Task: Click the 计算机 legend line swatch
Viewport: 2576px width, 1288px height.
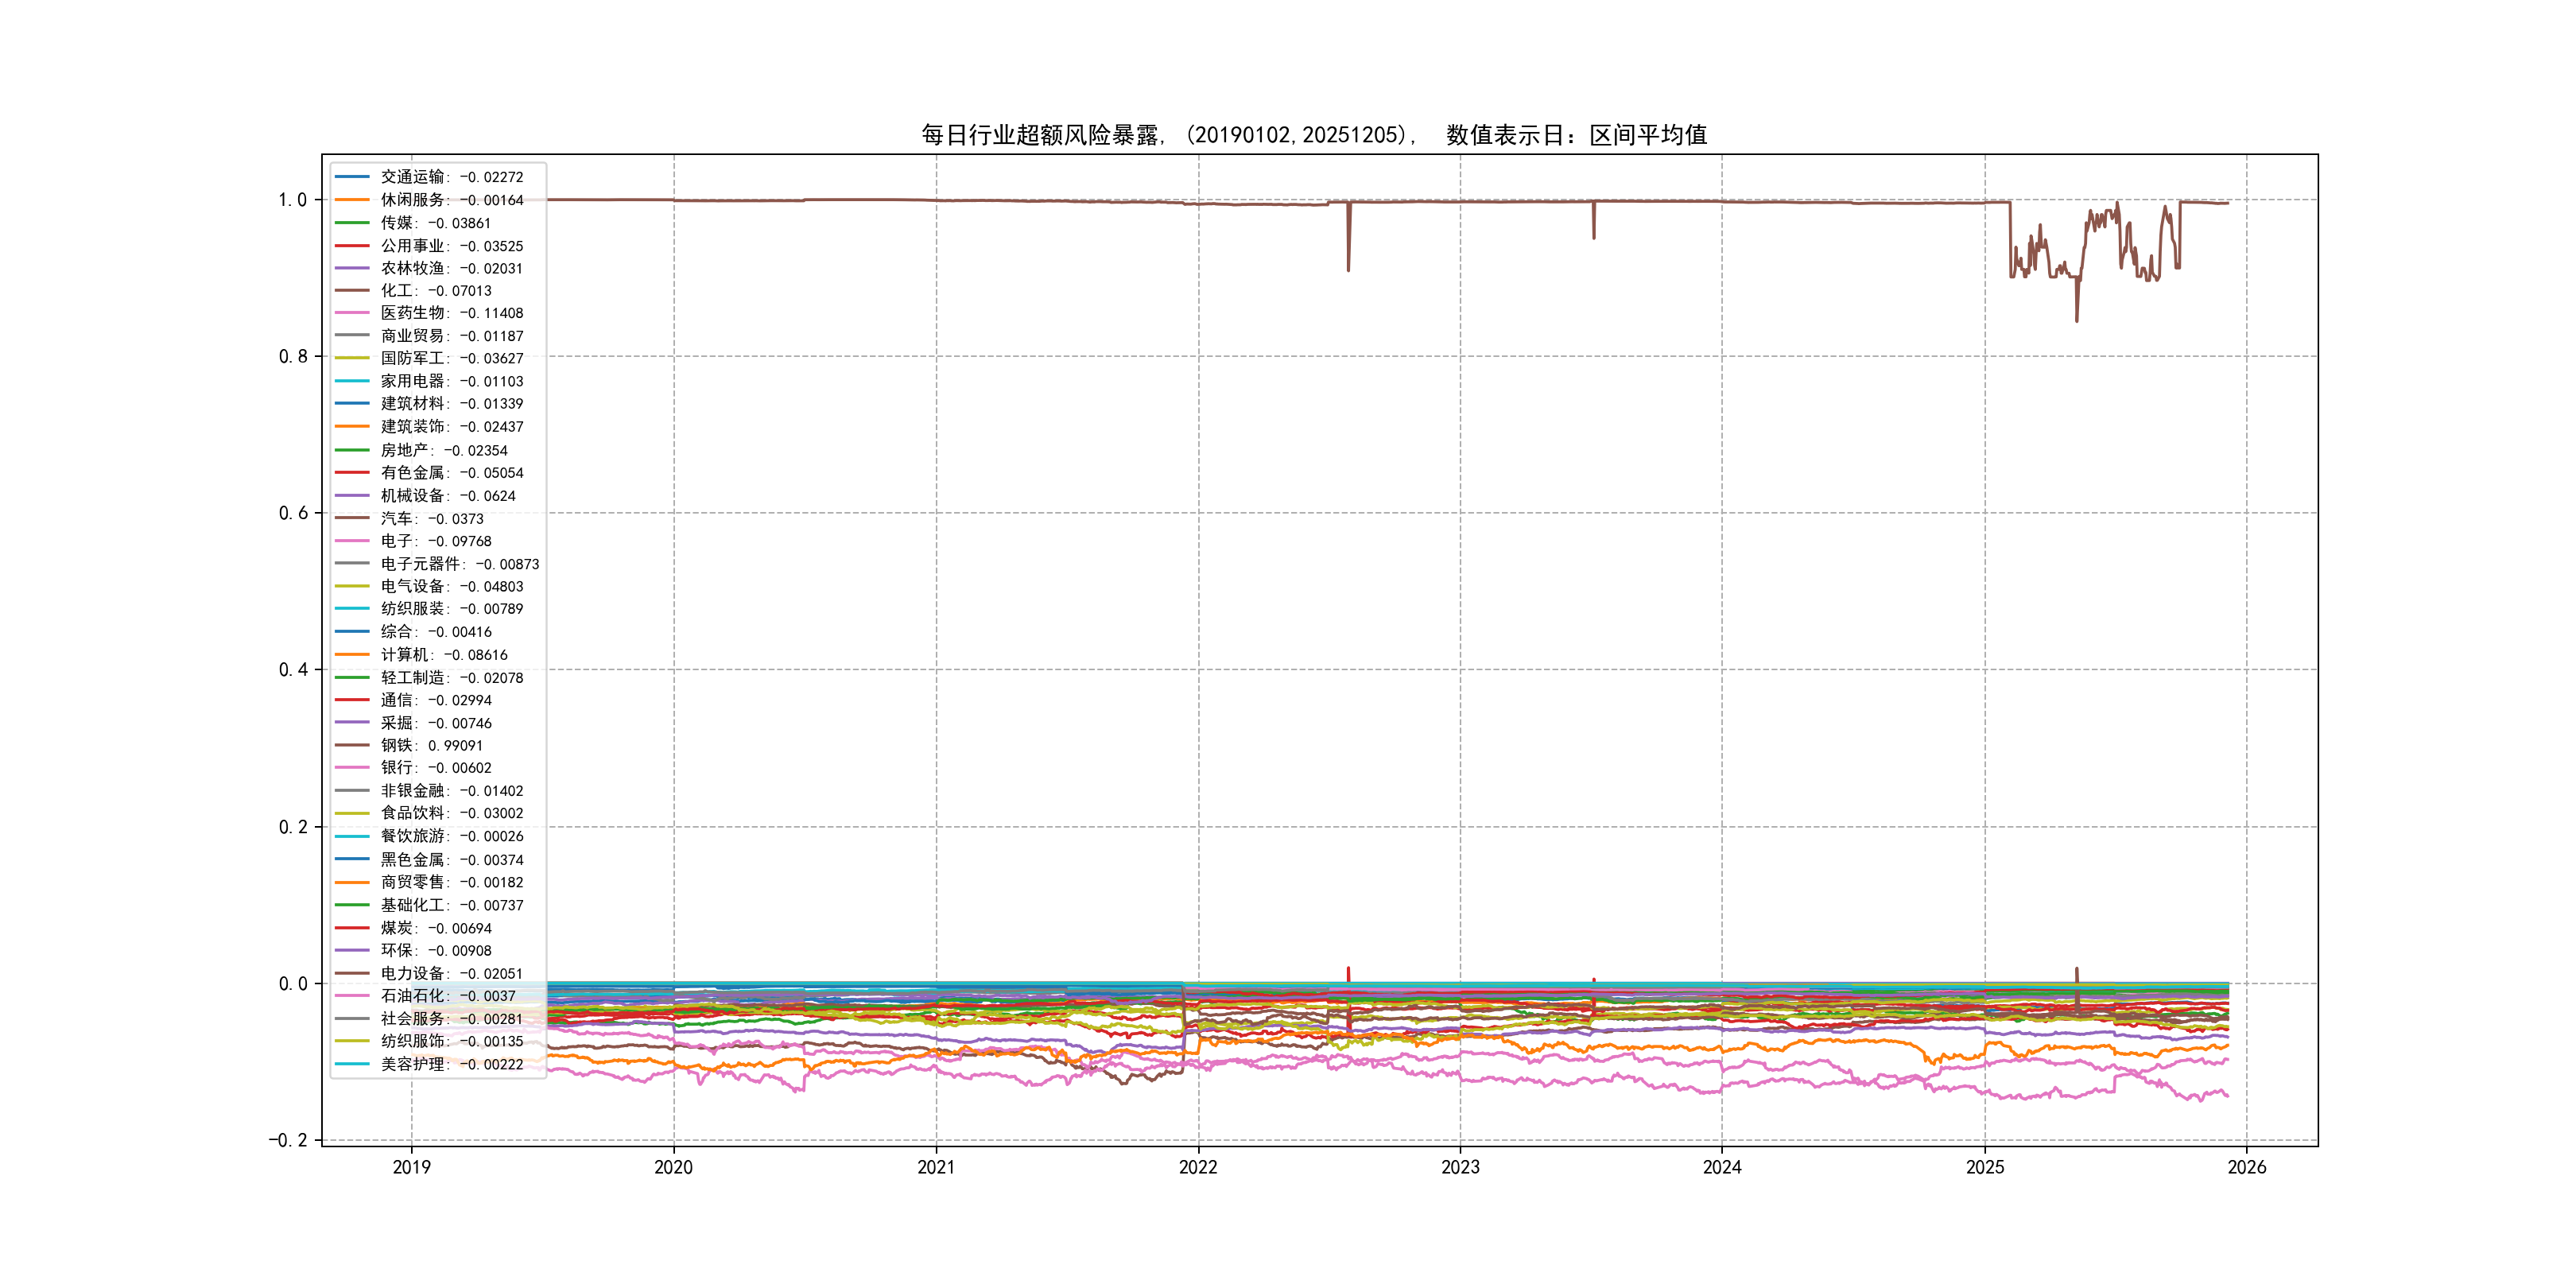Action: coord(352,655)
